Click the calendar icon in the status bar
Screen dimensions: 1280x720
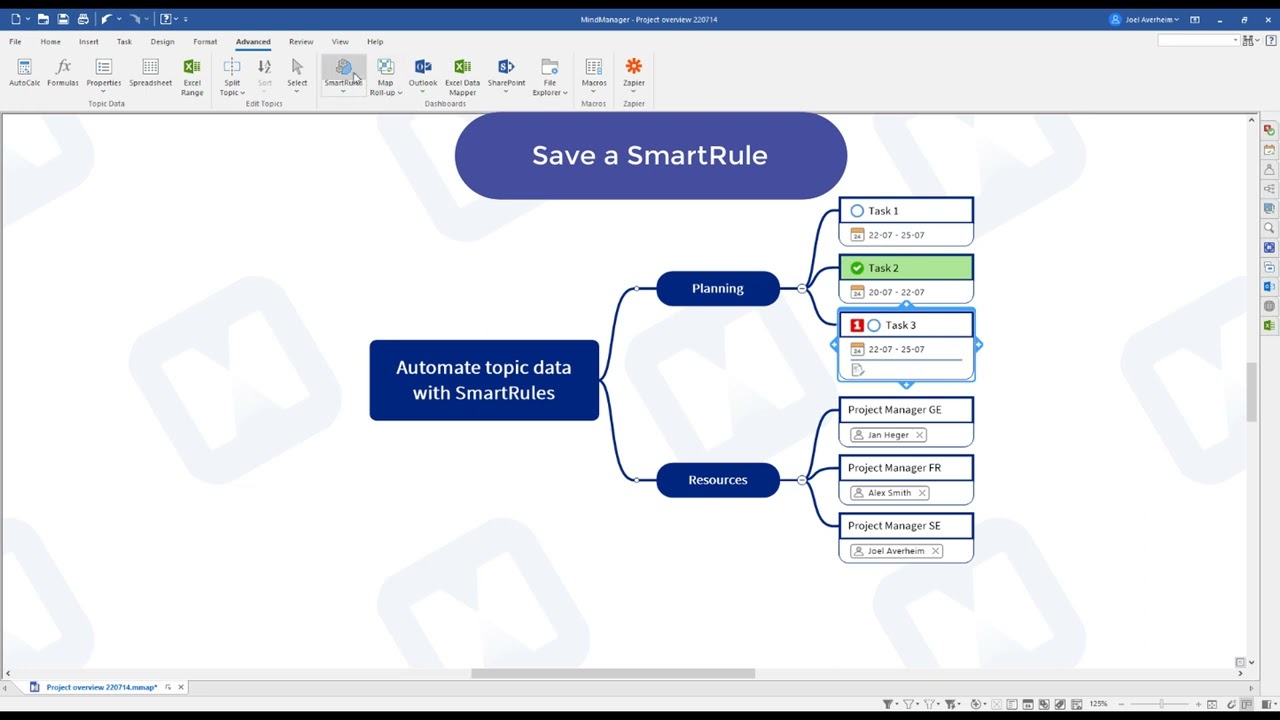1029,704
